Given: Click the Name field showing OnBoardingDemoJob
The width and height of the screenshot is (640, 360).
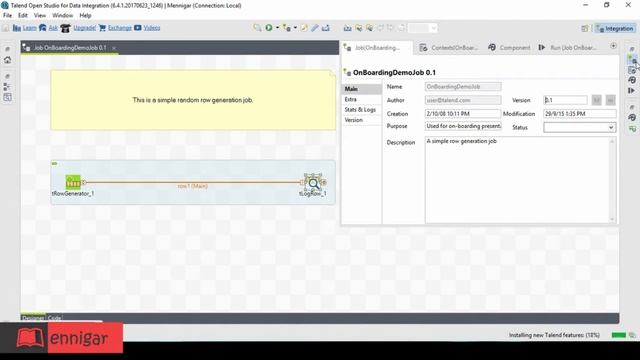Looking at the screenshot, I should 463,87.
